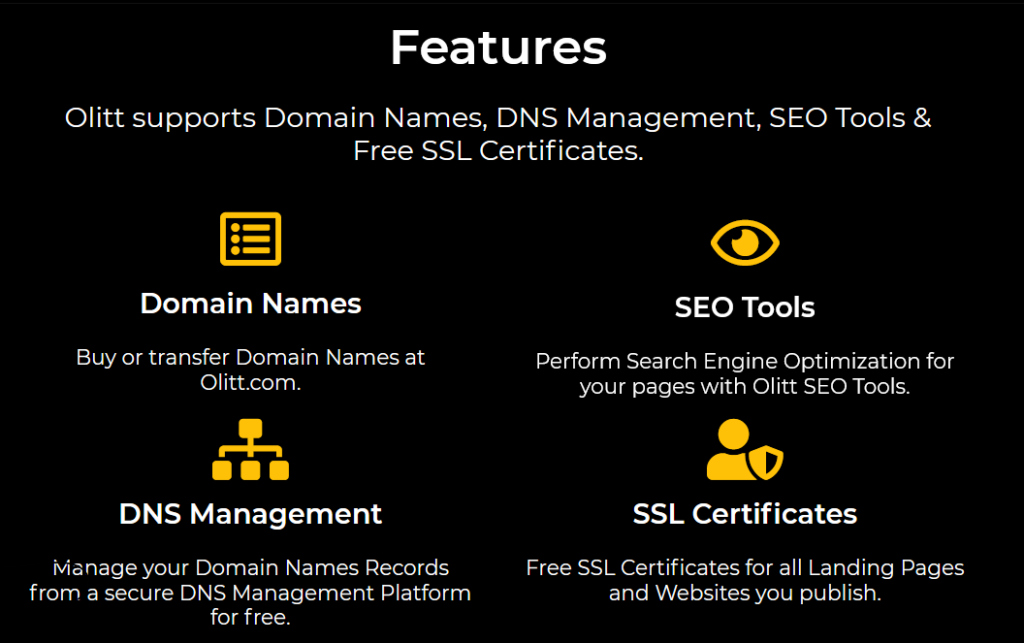Click the Features section title
This screenshot has width=1024, height=643.
[x=497, y=47]
